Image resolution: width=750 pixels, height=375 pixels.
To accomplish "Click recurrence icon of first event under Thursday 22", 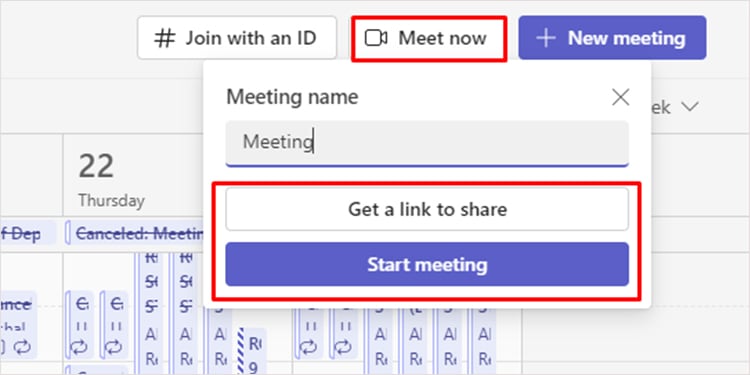I will [x=78, y=346].
